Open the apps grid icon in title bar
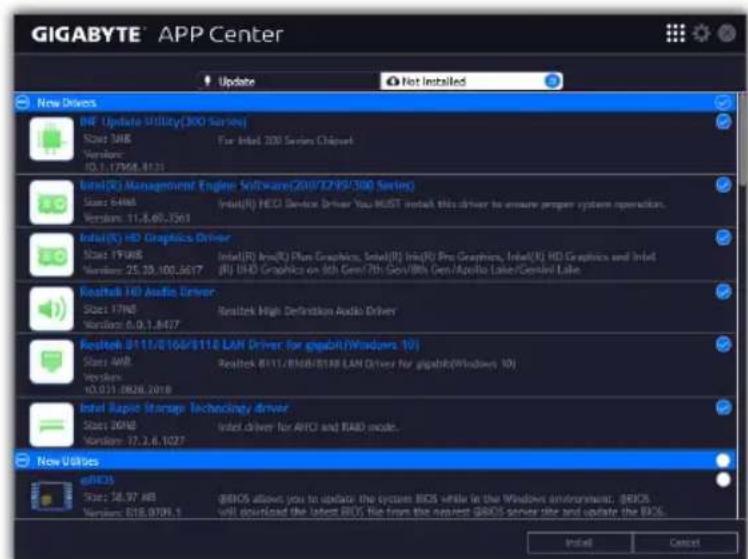Screen dimensions: 748x559 tap(675, 33)
